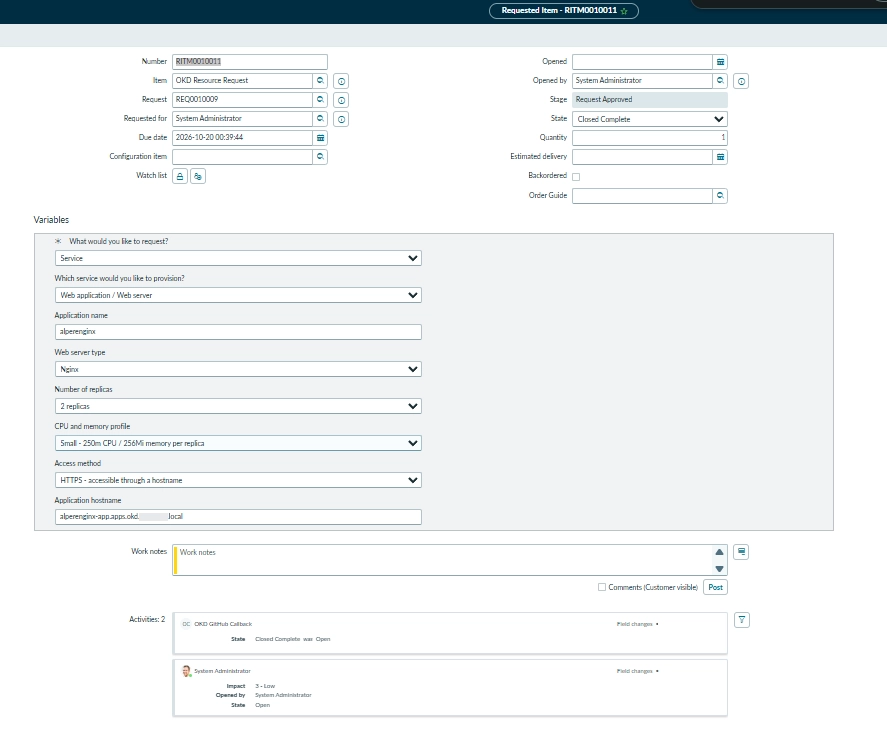This screenshot has width=887, height=730.
Task: Open the Which service to provision dropdown
Action: [x=238, y=295]
